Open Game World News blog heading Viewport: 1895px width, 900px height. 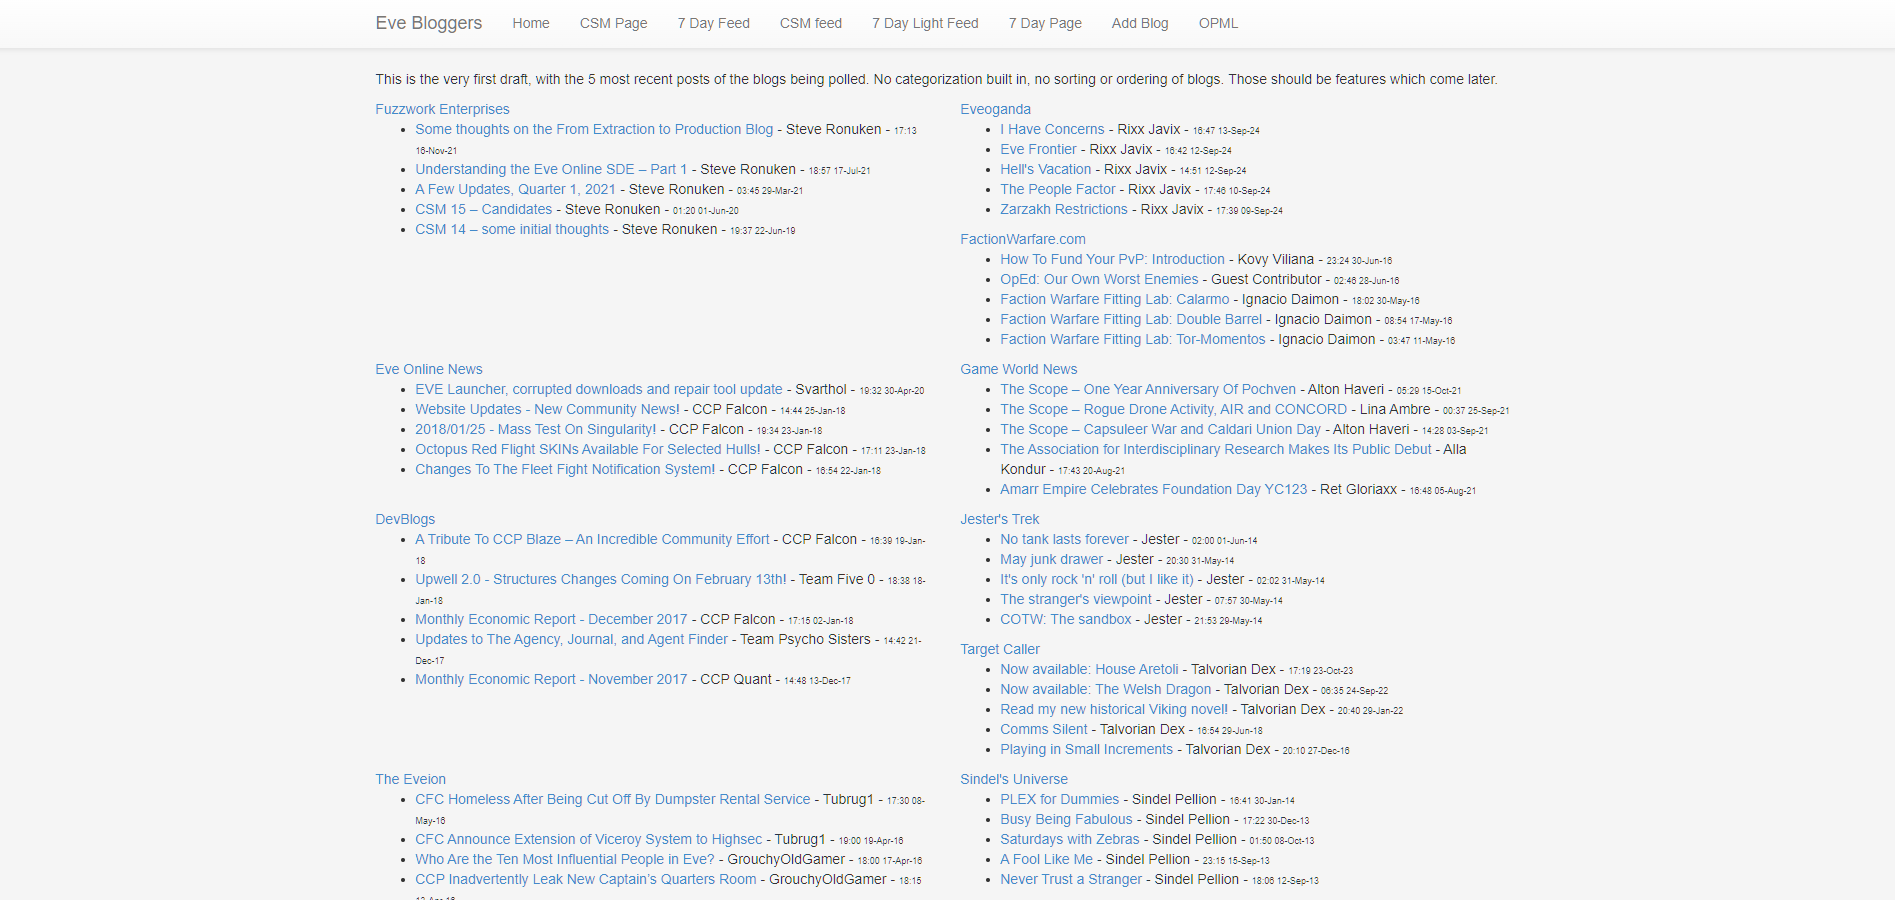[x=1018, y=369]
